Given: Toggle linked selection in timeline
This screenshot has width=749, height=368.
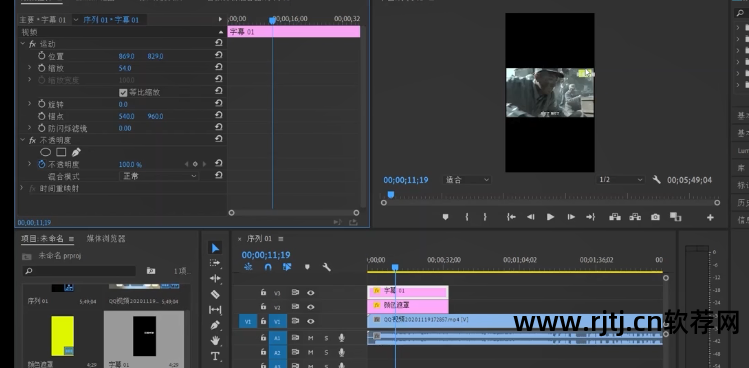Looking at the screenshot, I should pyautogui.click(x=287, y=267).
